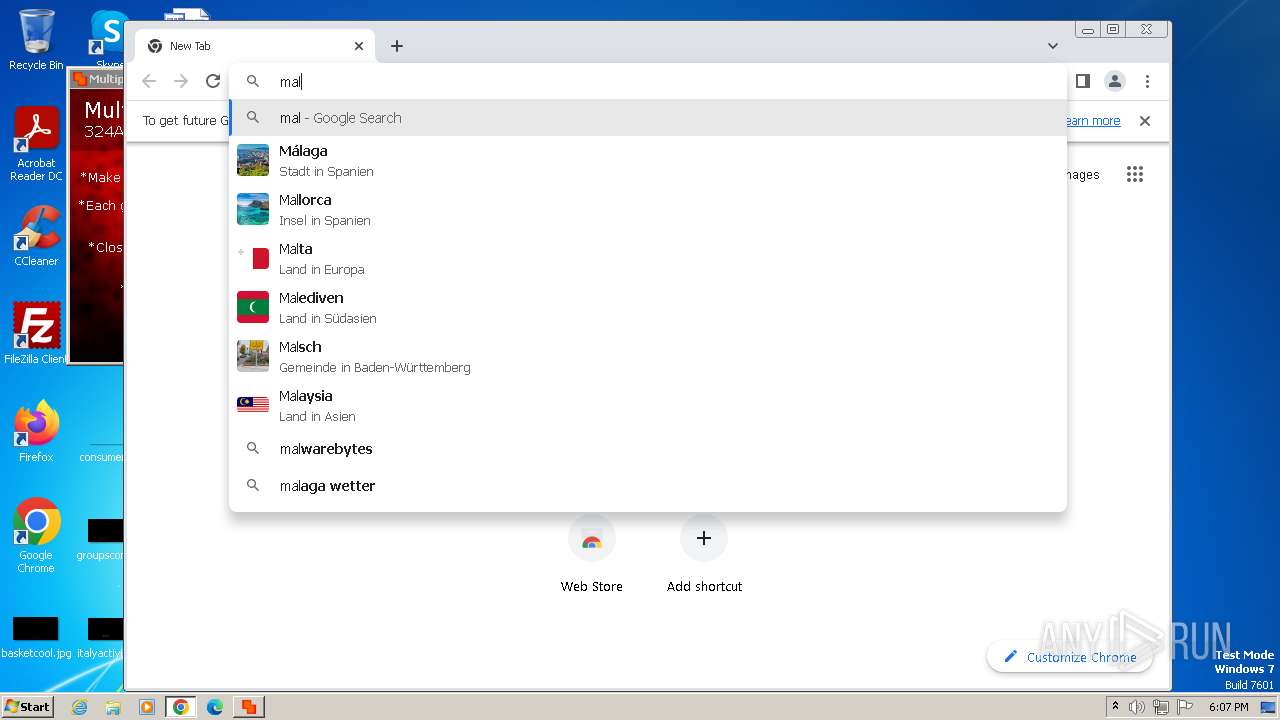Click the Málaga thumbnail image
Viewport: 1280px width, 720px height.
tap(253, 160)
